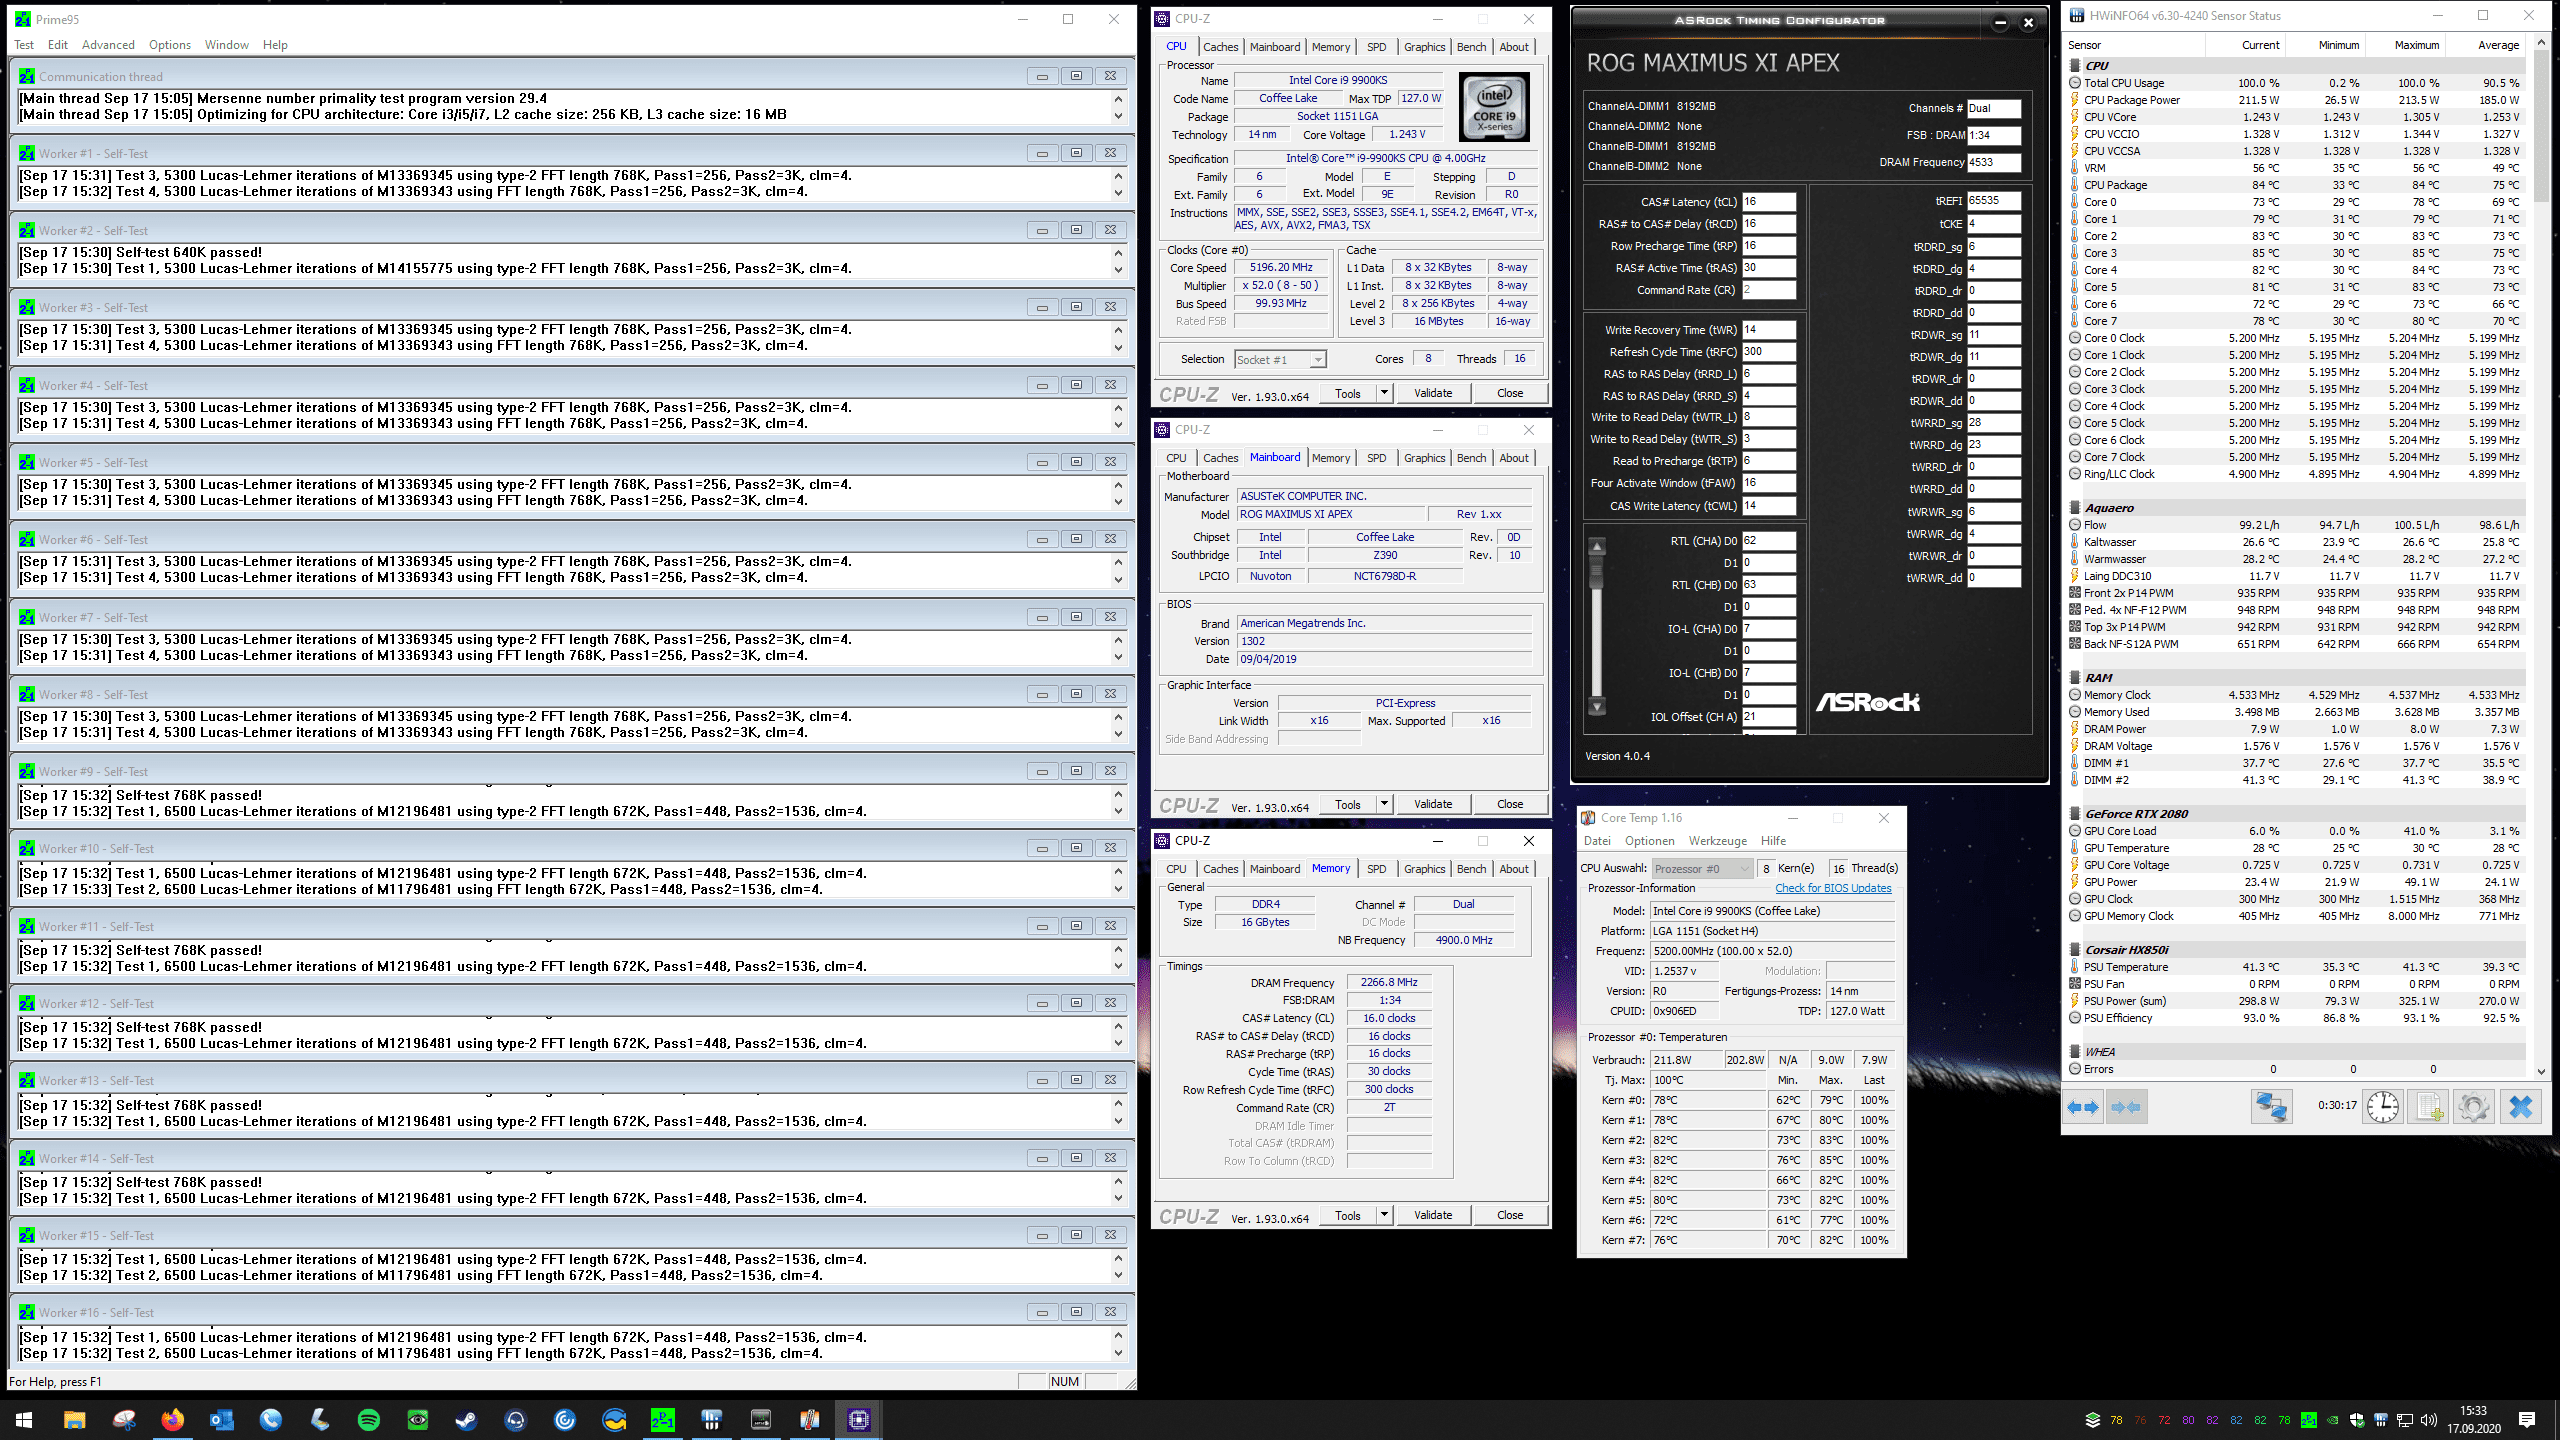Open Werkzeuge menu in Core Temp

pos(1717,841)
